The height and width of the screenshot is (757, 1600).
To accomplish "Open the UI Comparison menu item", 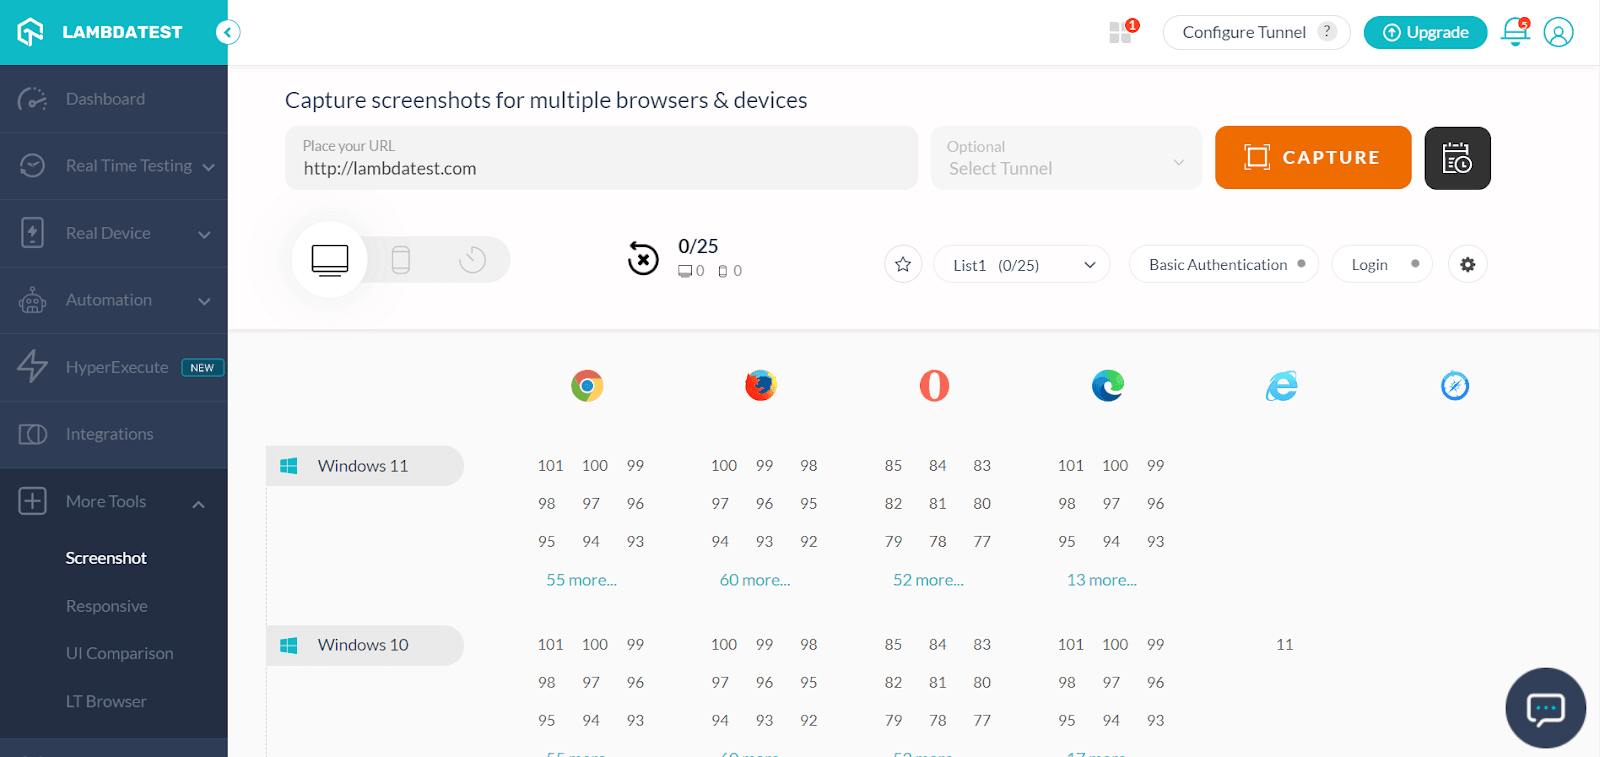I will pyautogui.click(x=119, y=653).
